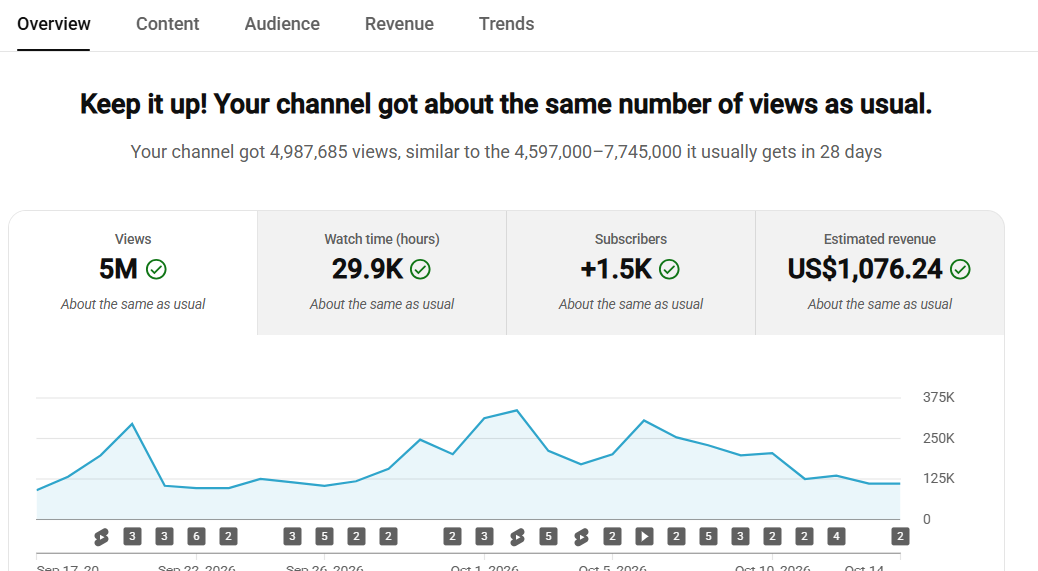Click the Overview tab
This screenshot has height=571, width=1038.
(54, 24)
